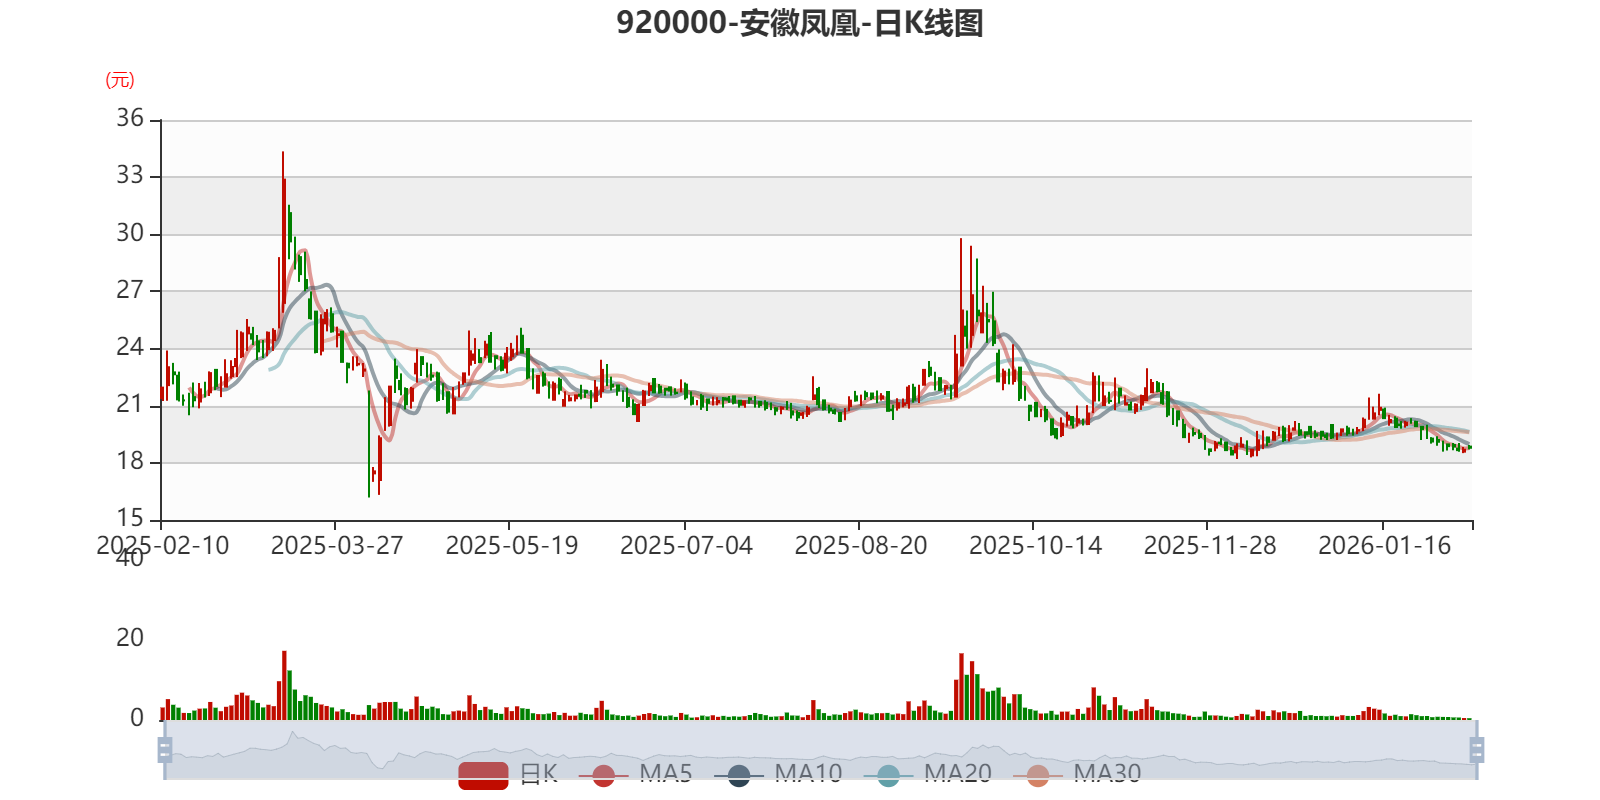The height and width of the screenshot is (800, 1600).
Task: Click the 15 price axis label
Action: tap(130, 519)
